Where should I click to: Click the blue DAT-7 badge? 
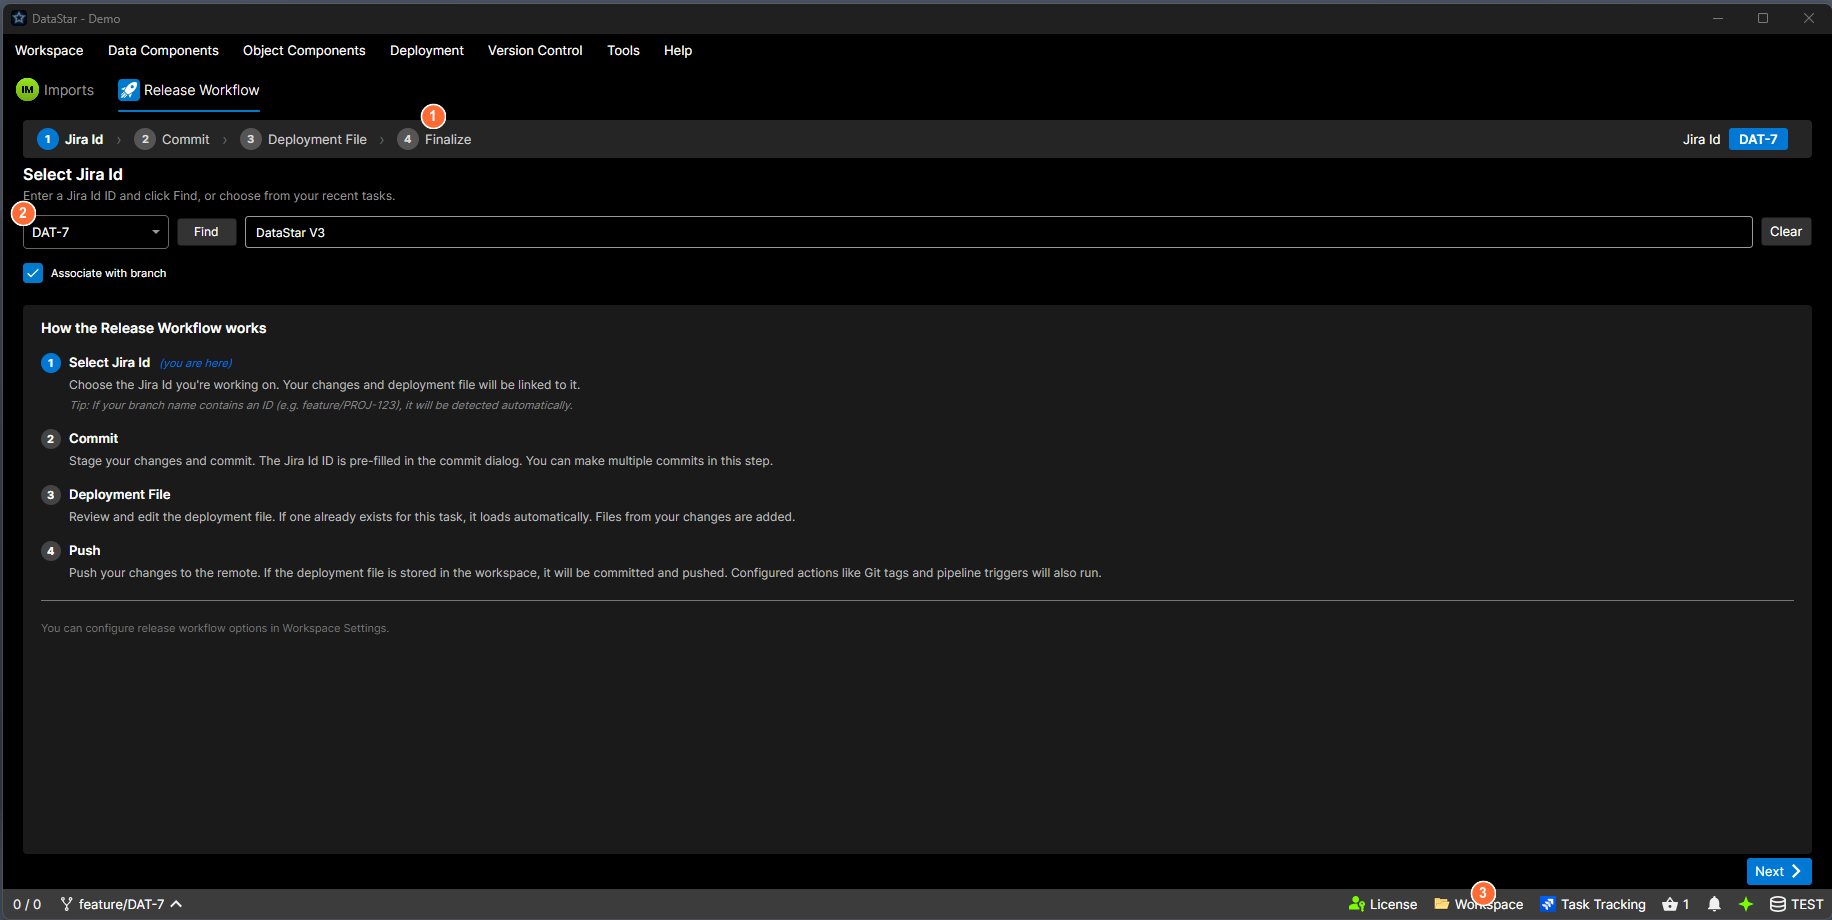pos(1758,139)
